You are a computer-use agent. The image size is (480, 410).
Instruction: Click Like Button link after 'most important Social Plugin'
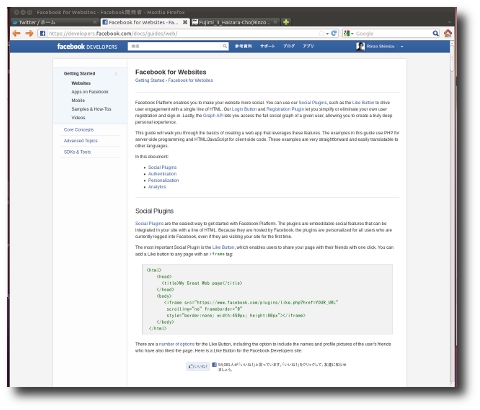tap(223, 248)
